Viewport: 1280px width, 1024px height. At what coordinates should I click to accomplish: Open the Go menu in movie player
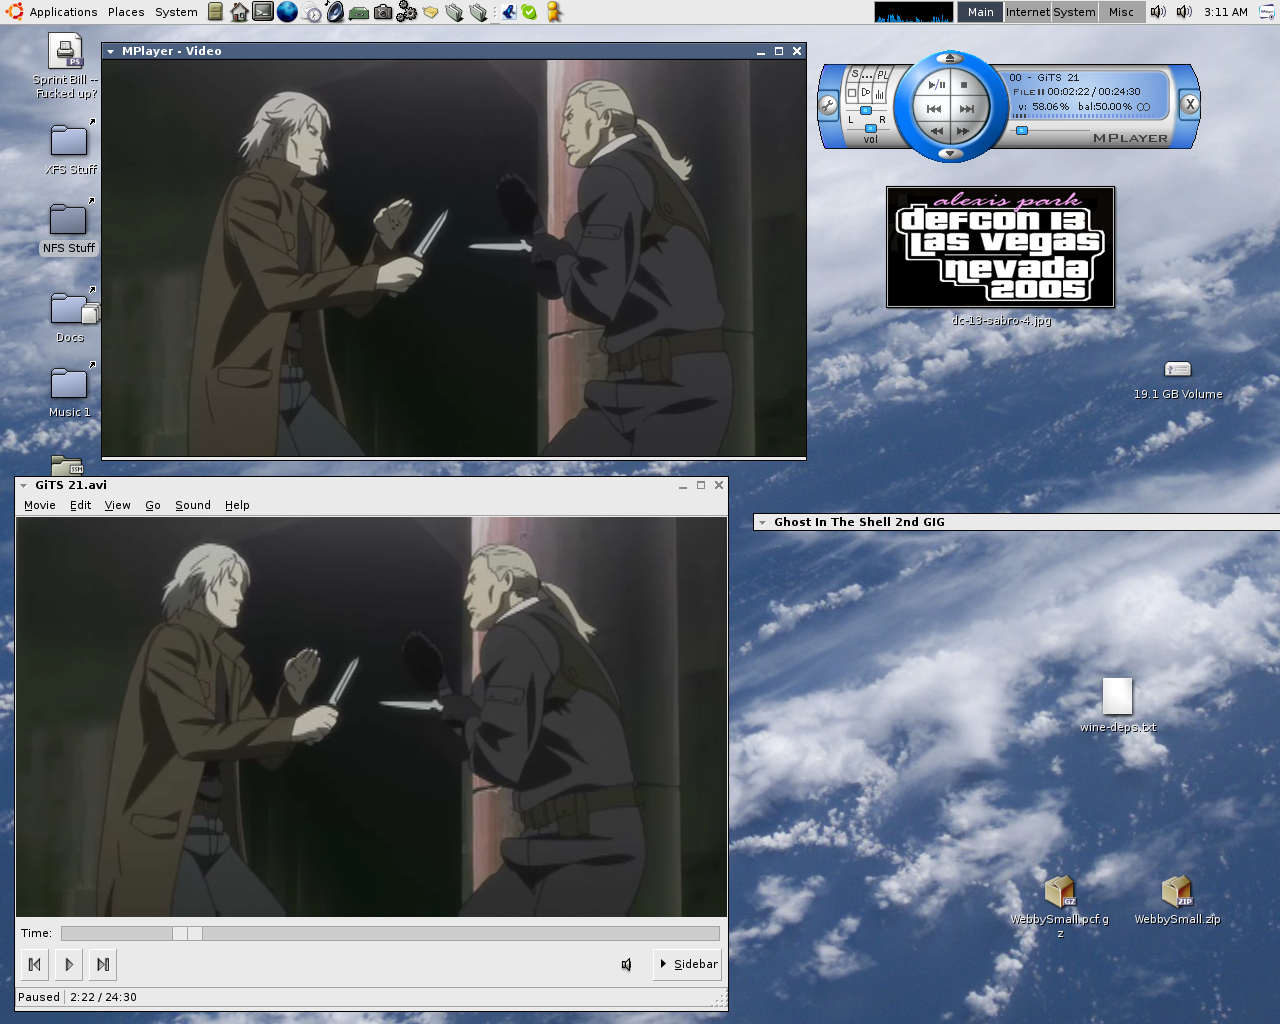153,505
